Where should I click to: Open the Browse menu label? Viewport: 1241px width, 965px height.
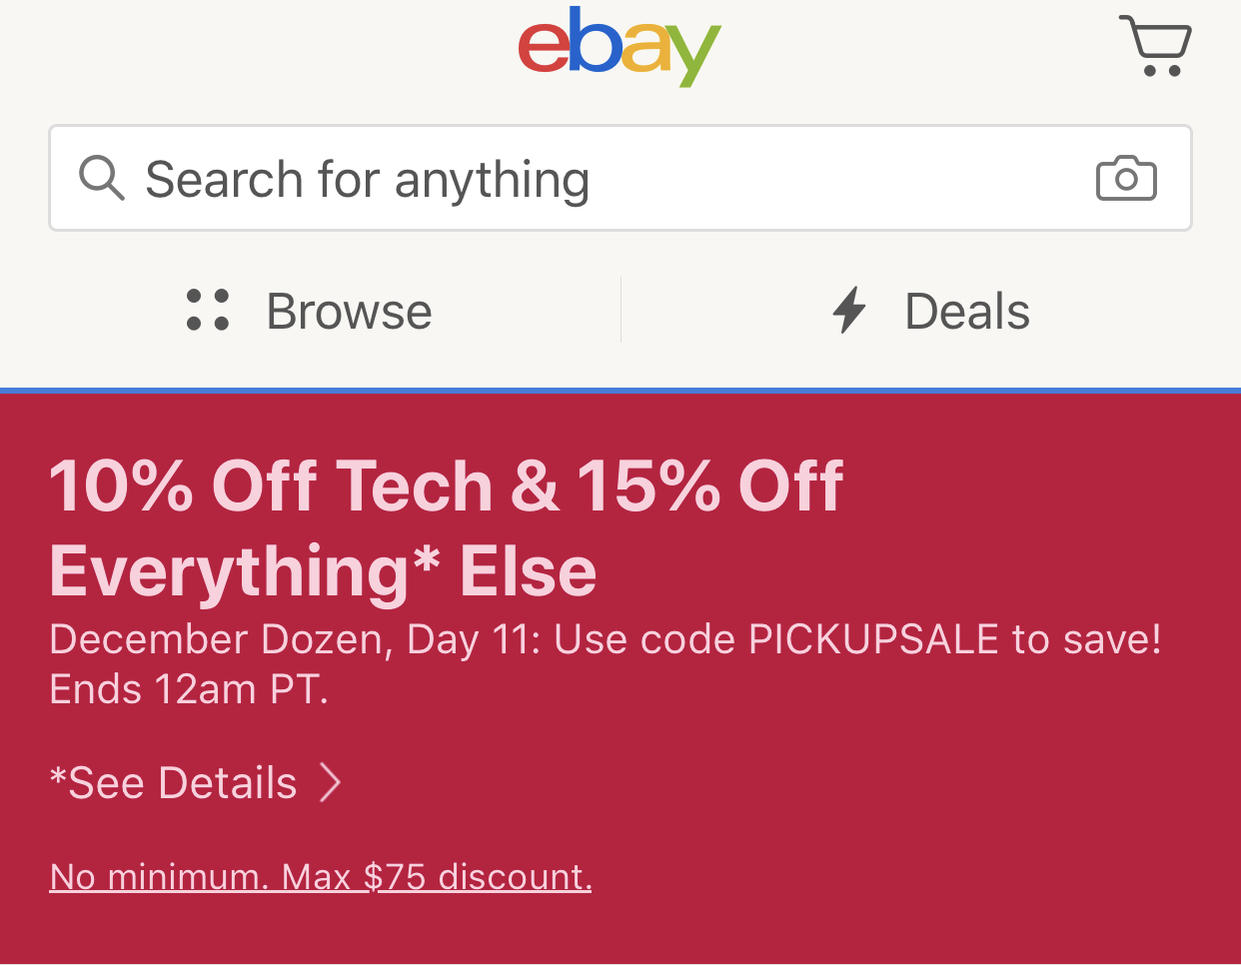349,311
